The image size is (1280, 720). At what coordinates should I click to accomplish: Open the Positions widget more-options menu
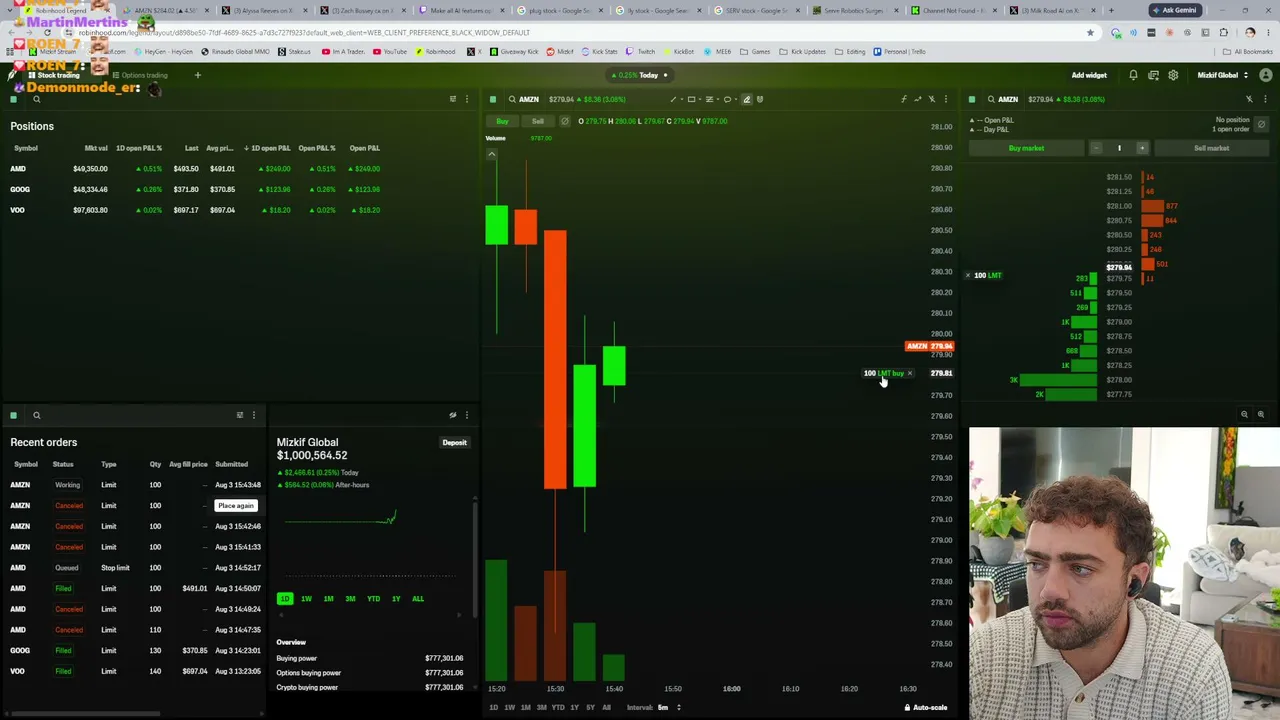466,99
